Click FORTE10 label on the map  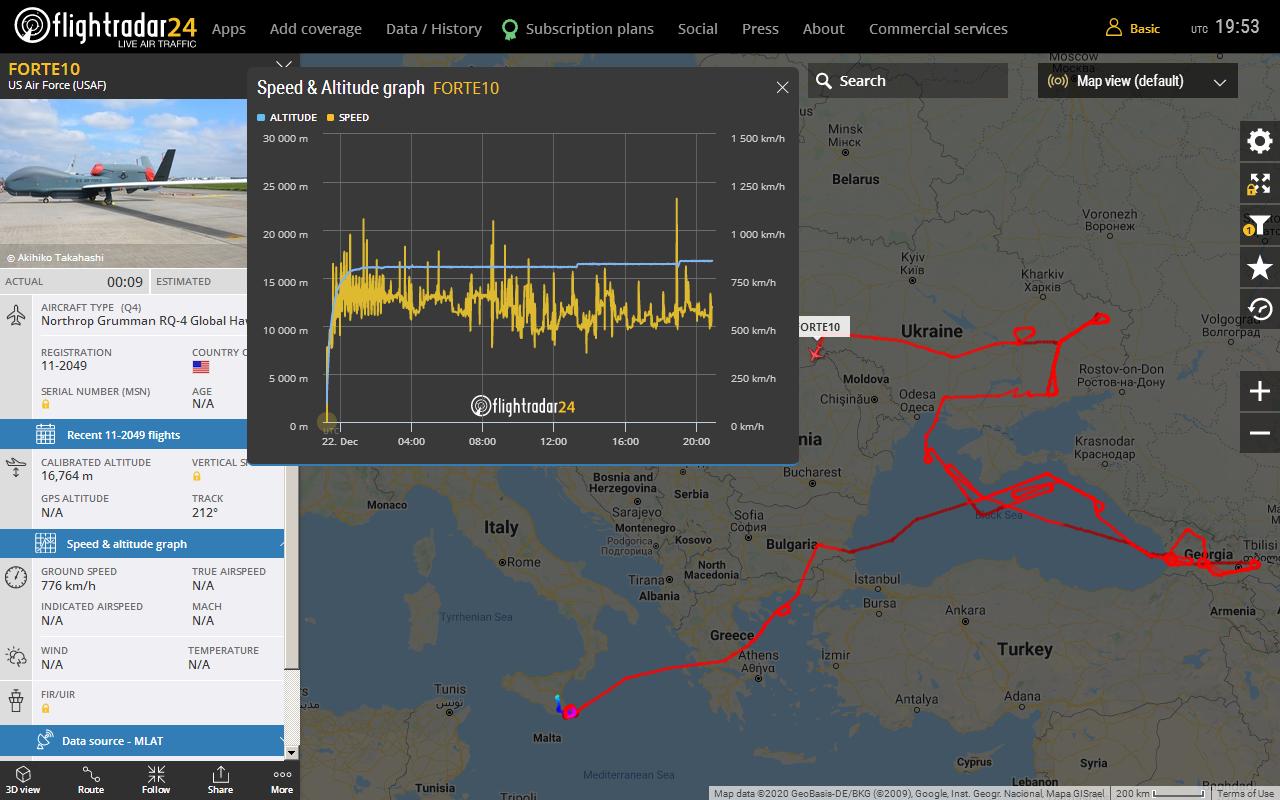click(823, 327)
